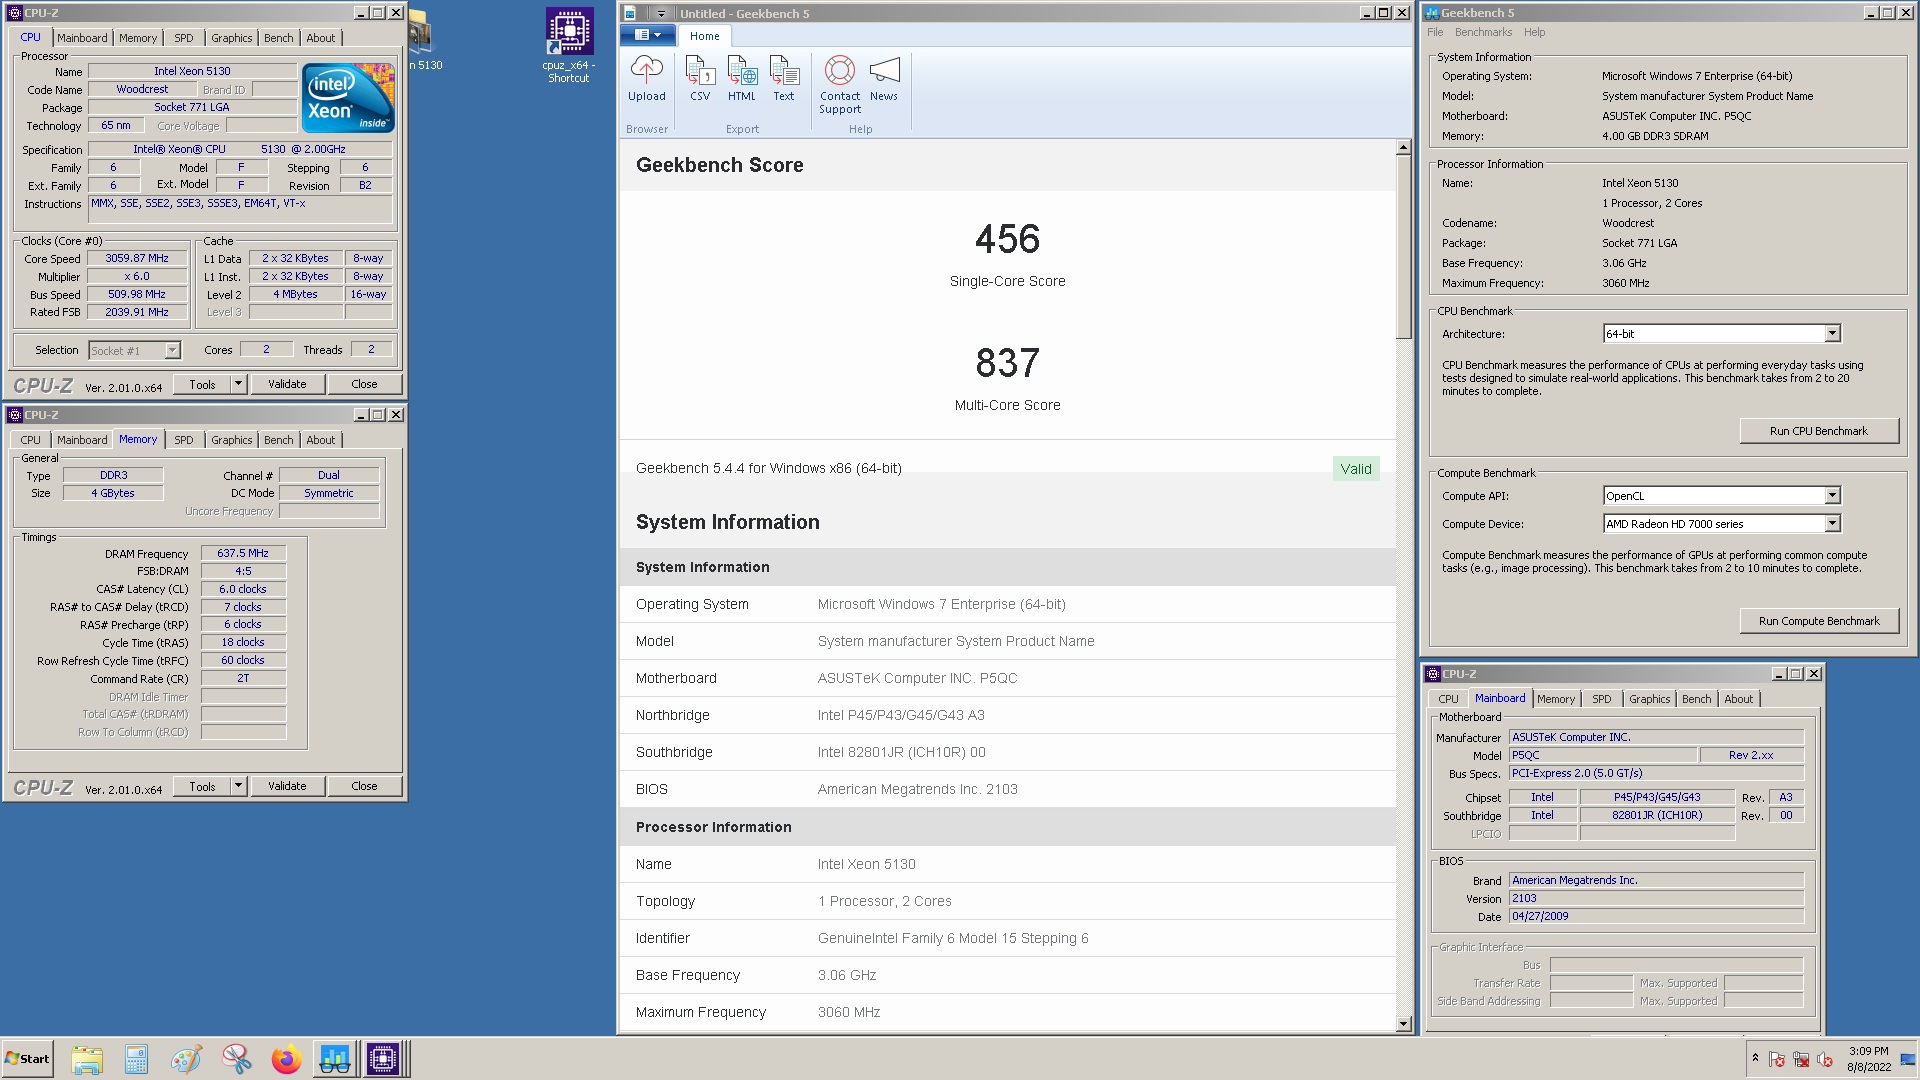Click the Geekbench results scrollbar thumb
This screenshot has height=1080, width=1920.
(1403, 247)
